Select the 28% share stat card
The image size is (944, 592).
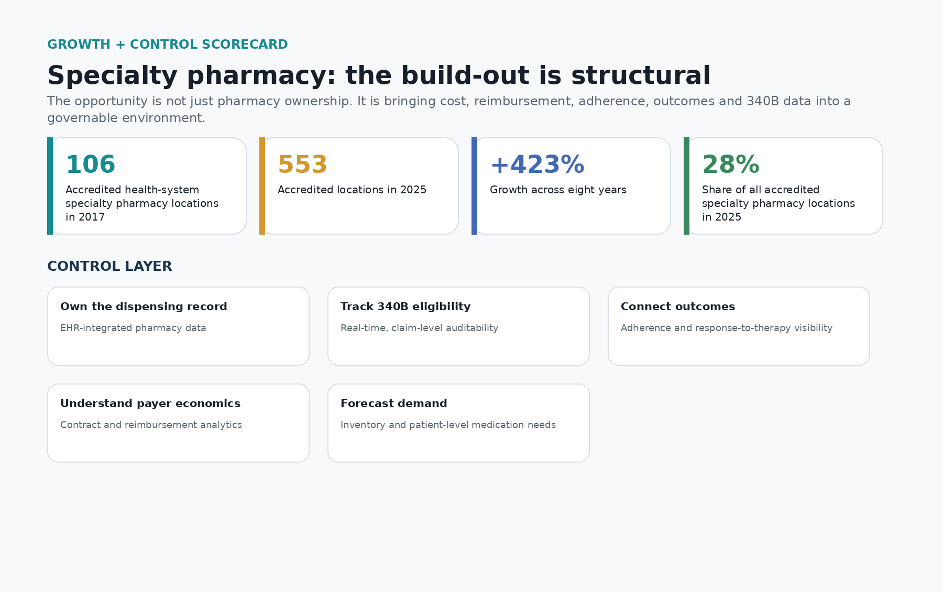(x=783, y=186)
